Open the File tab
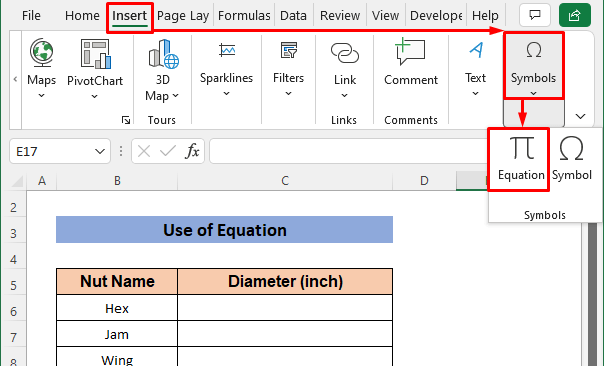This screenshot has width=604, height=366. (31, 16)
